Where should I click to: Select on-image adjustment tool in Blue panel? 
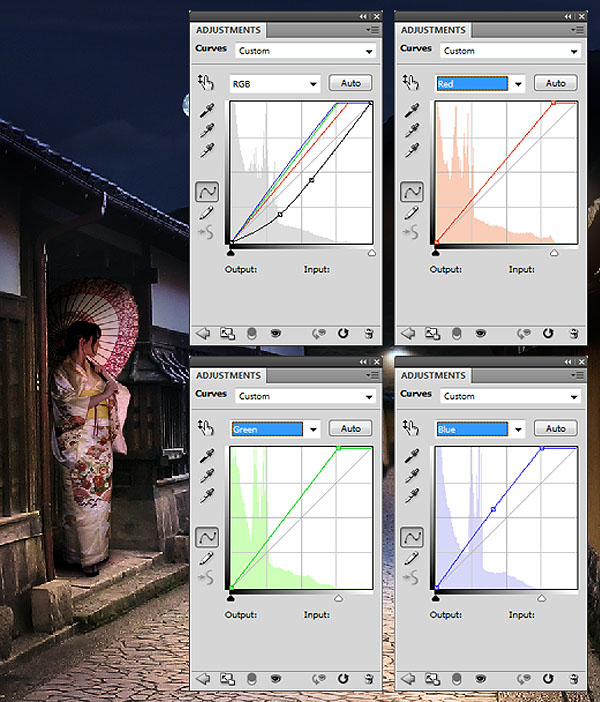pyautogui.click(x=411, y=428)
